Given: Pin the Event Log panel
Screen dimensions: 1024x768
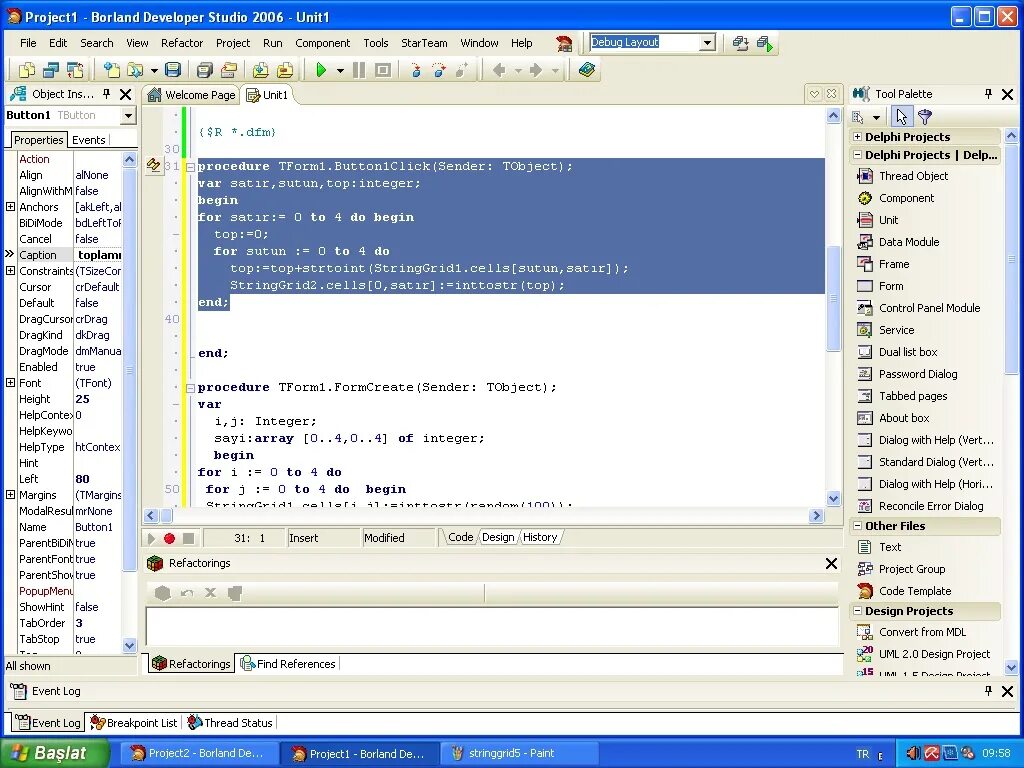Looking at the screenshot, I should coord(988,690).
